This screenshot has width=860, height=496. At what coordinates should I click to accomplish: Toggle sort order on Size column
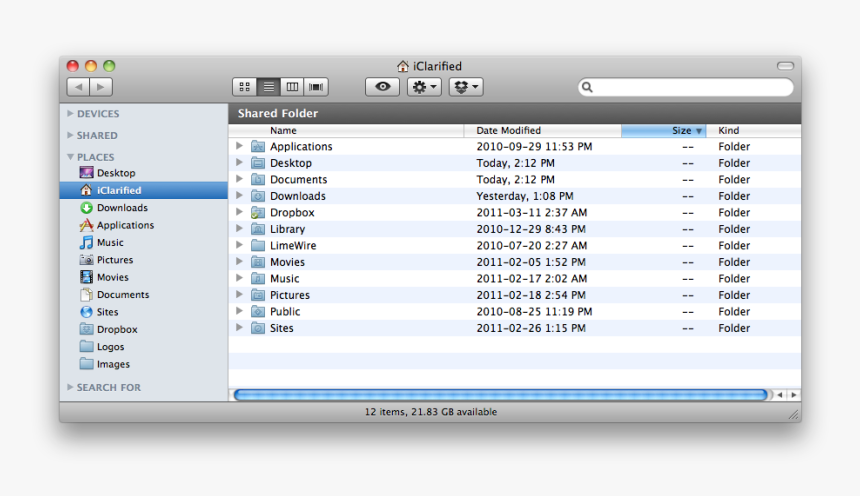664,131
